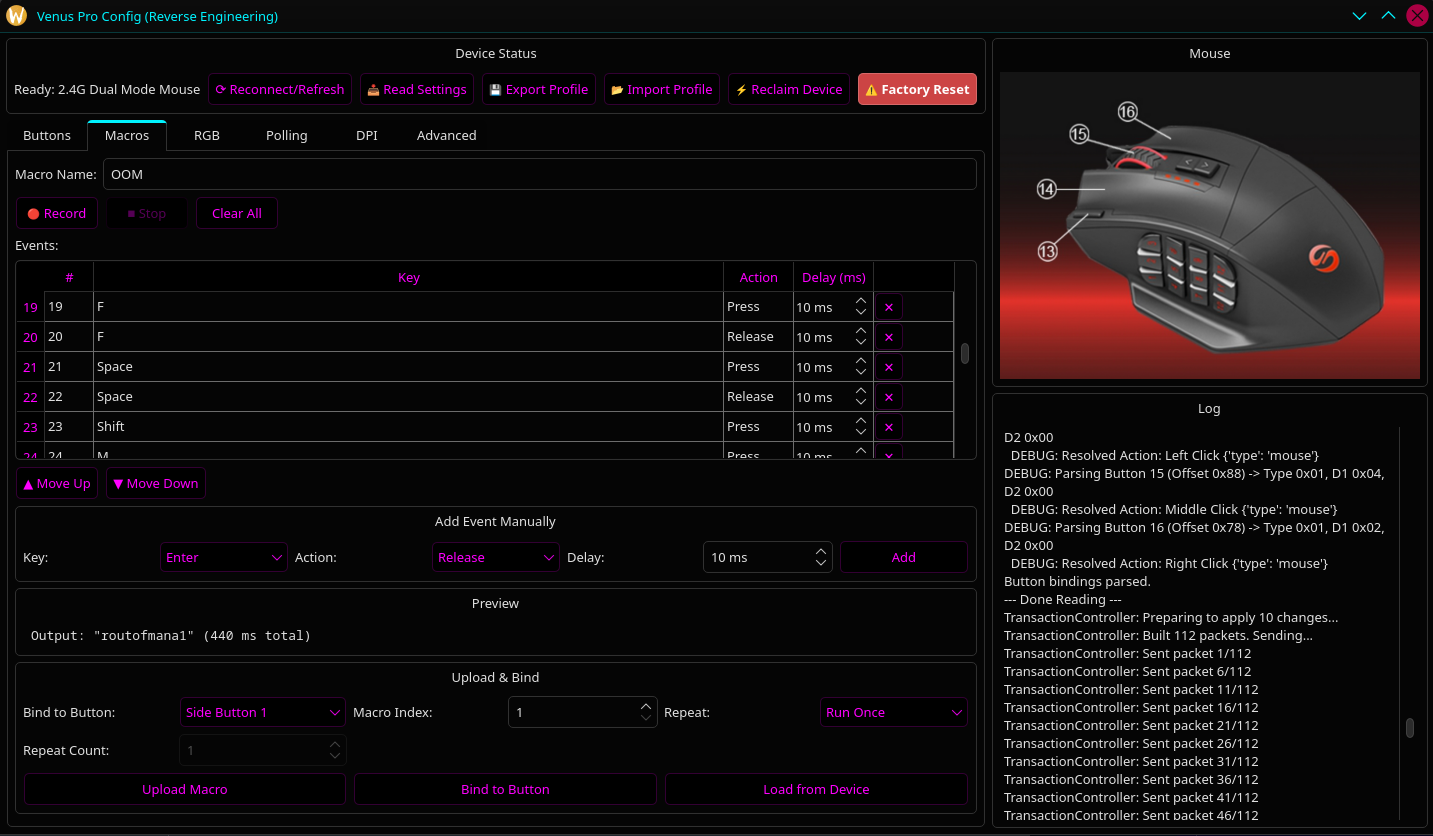The width and height of the screenshot is (1433, 836).
Task: Open the DPI tab
Action: pyautogui.click(x=367, y=135)
